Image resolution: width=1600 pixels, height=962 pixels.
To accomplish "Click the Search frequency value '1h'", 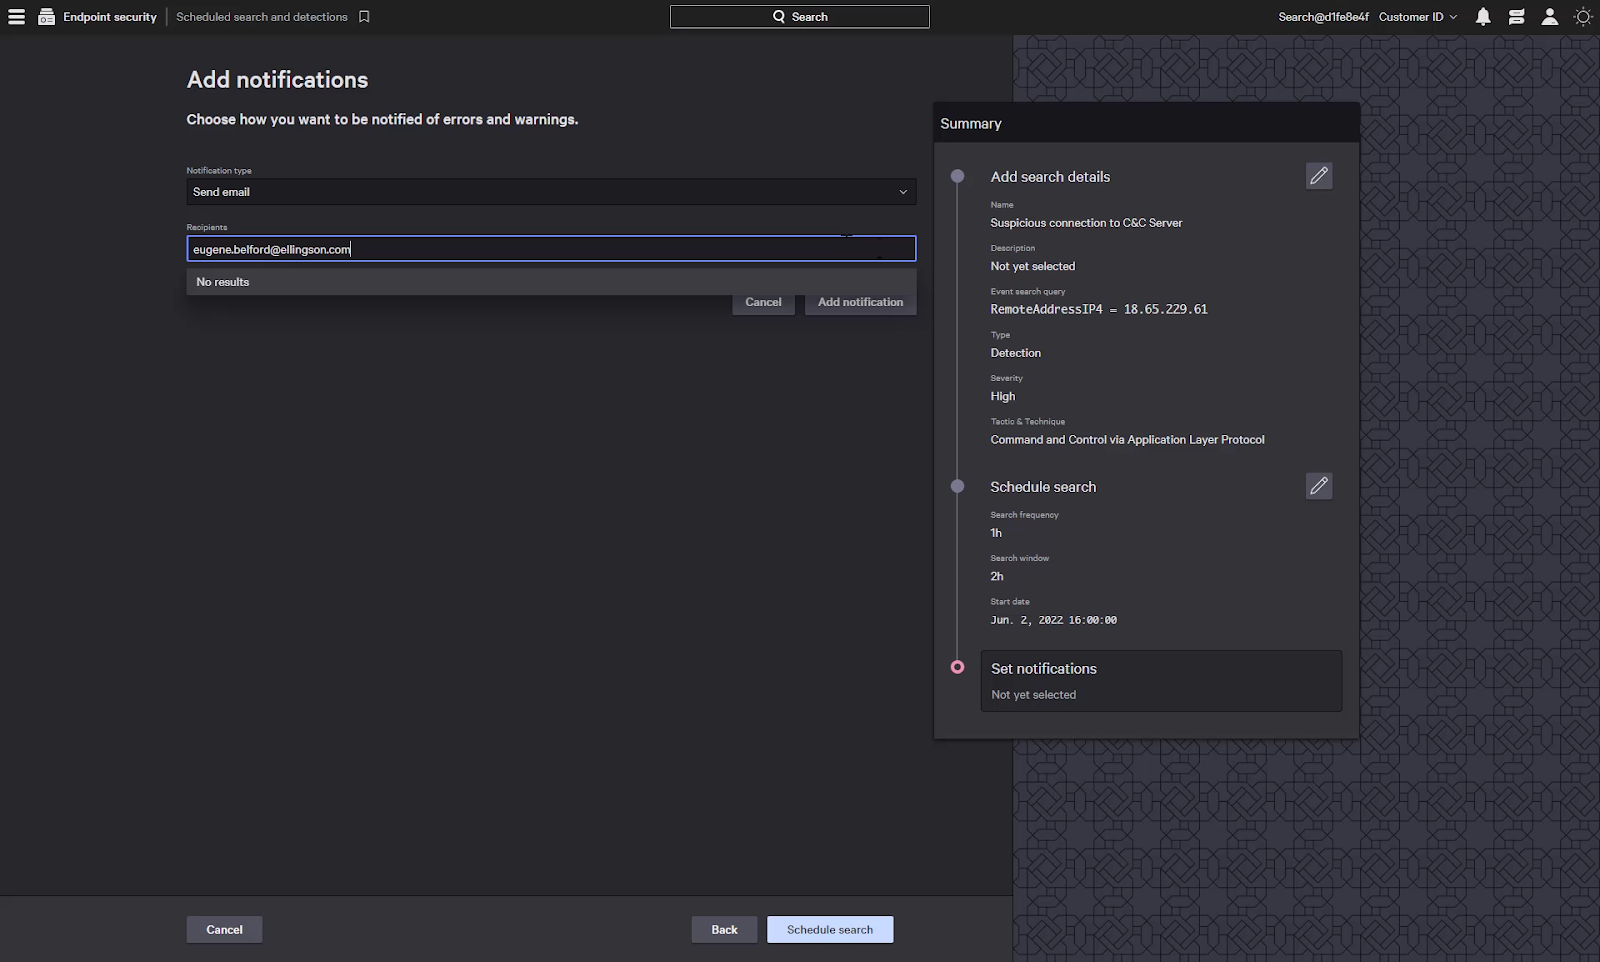I will 996,533.
